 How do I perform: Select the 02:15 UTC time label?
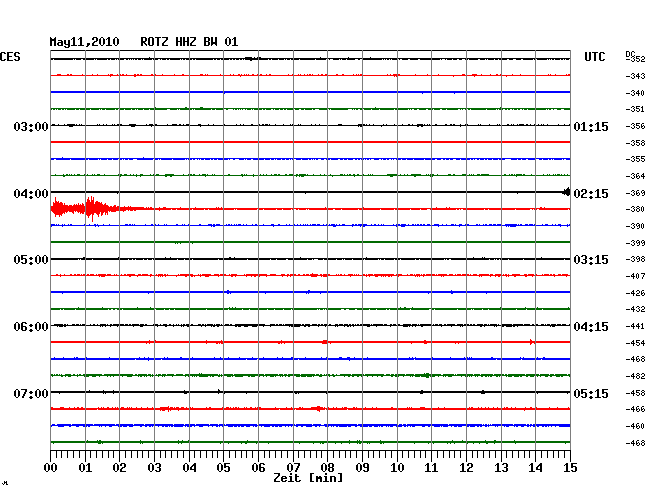pyautogui.click(x=591, y=194)
